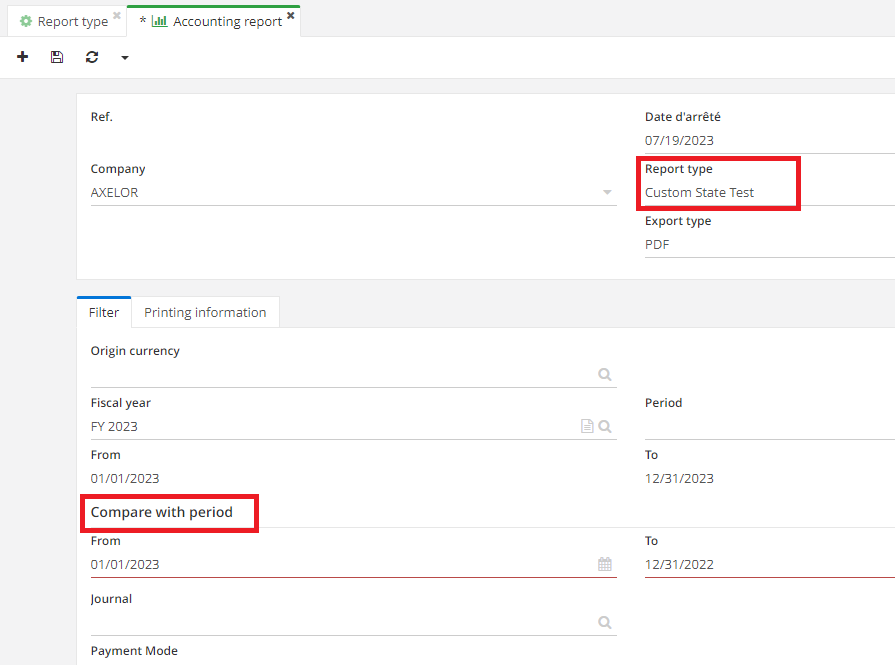Open the Printing information tab
This screenshot has height=665, width=895.
[x=205, y=312]
